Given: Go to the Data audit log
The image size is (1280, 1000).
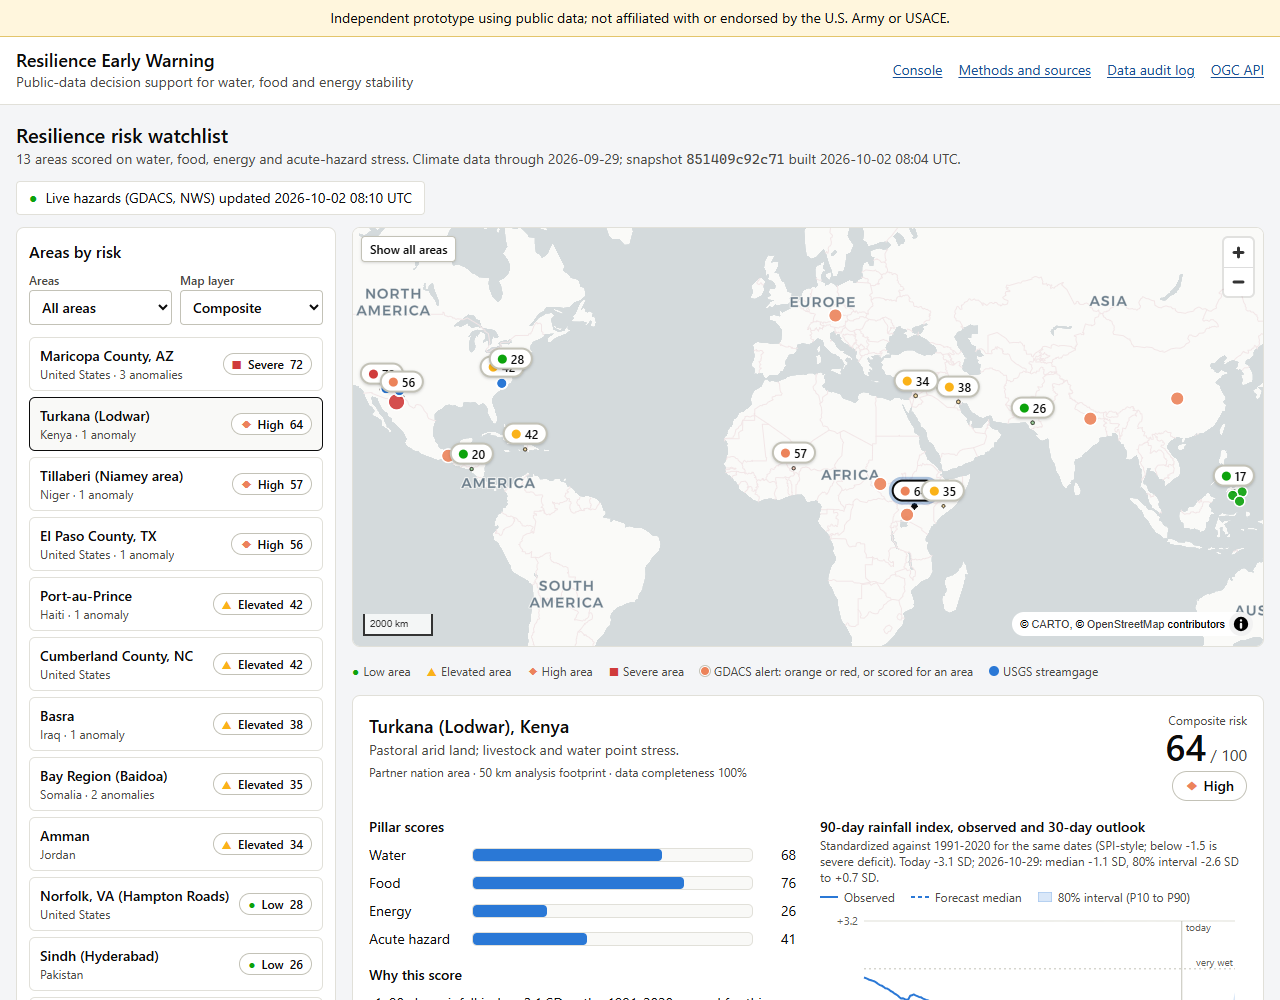Looking at the screenshot, I should click(x=1151, y=70).
